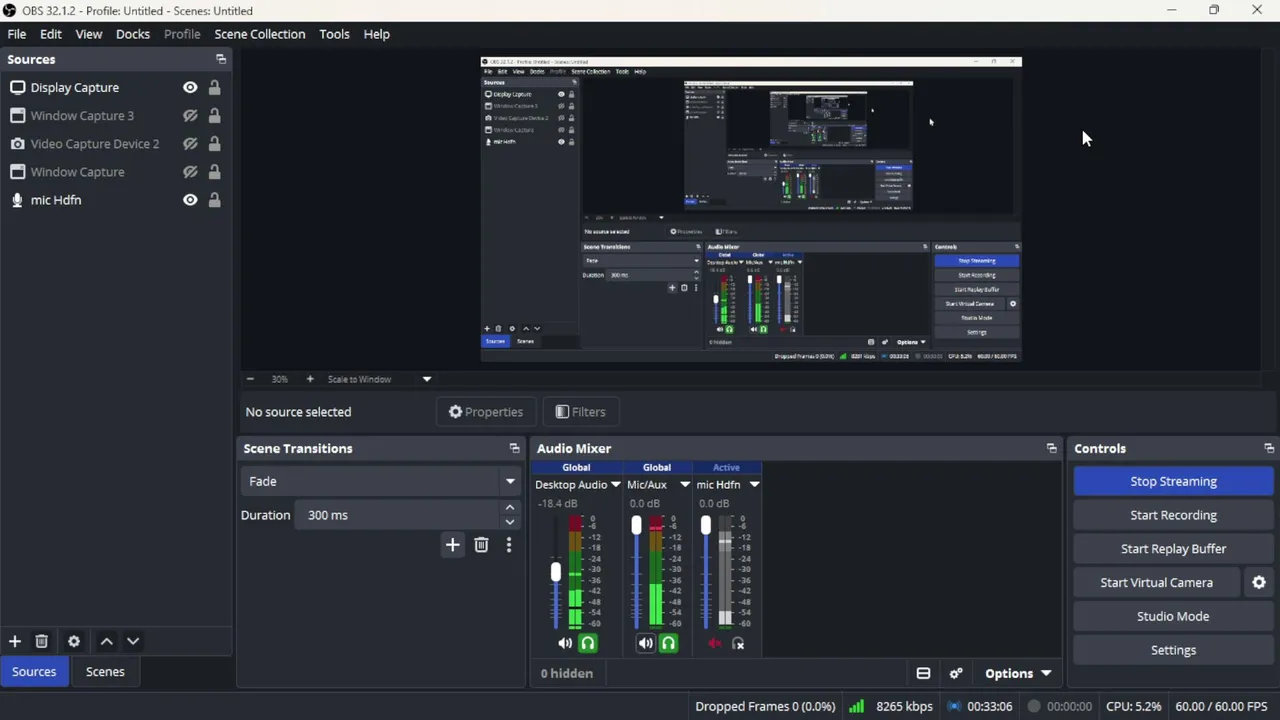The height and width of the screenshot is (720, 1280).
Task: Click the green stream bitrate indicator icon
Action: coord(856,706)
